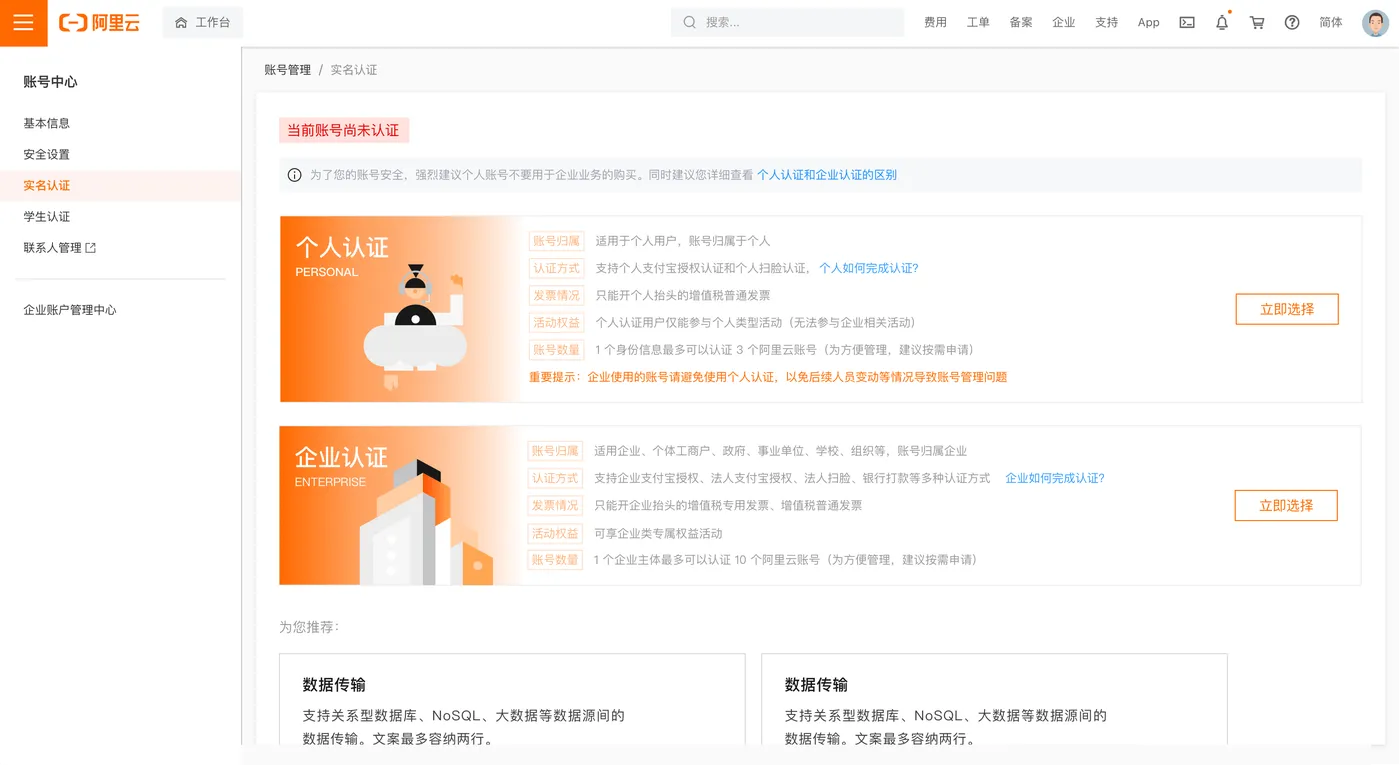This screenshot has height=765, width=1400.
Task: Open the shopping cart icon
Action: coord(1256,22)
